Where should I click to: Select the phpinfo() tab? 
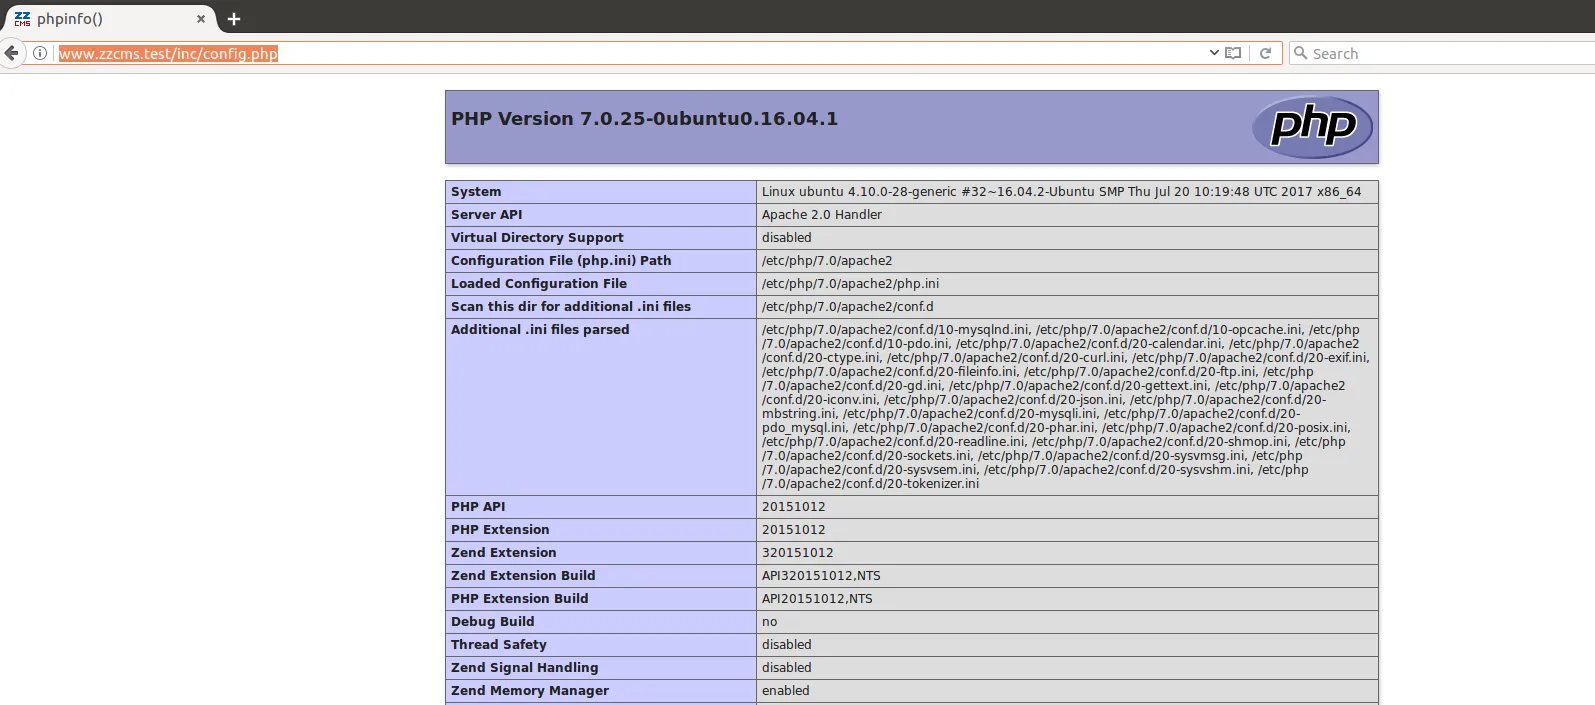[x=100, y=19]
